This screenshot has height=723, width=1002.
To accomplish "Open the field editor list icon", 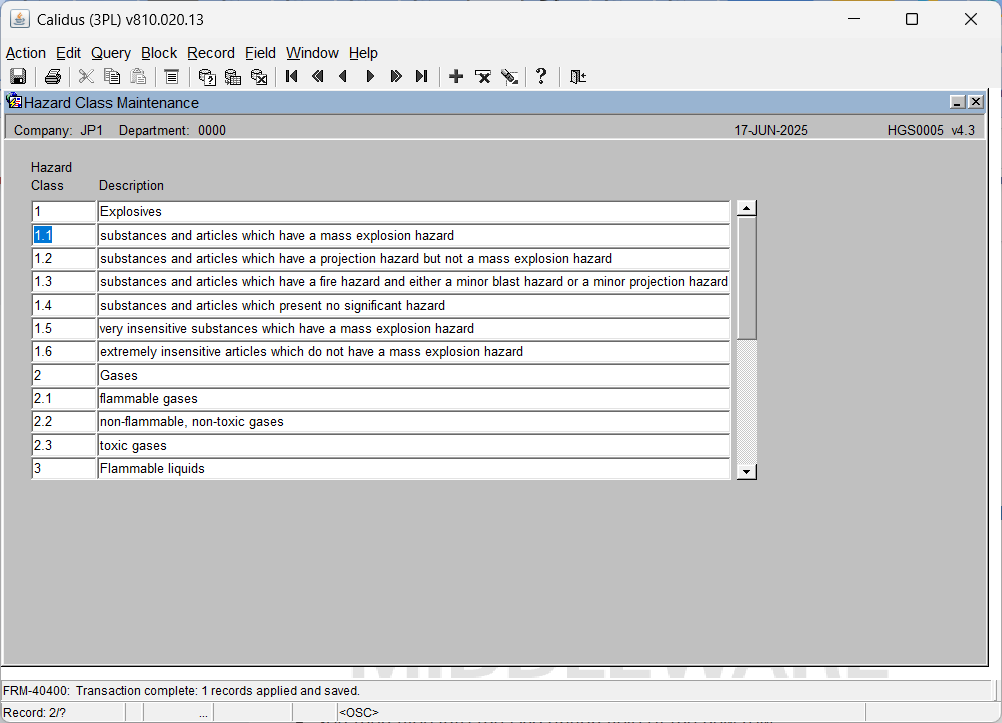I will click(x=171, y=77).
